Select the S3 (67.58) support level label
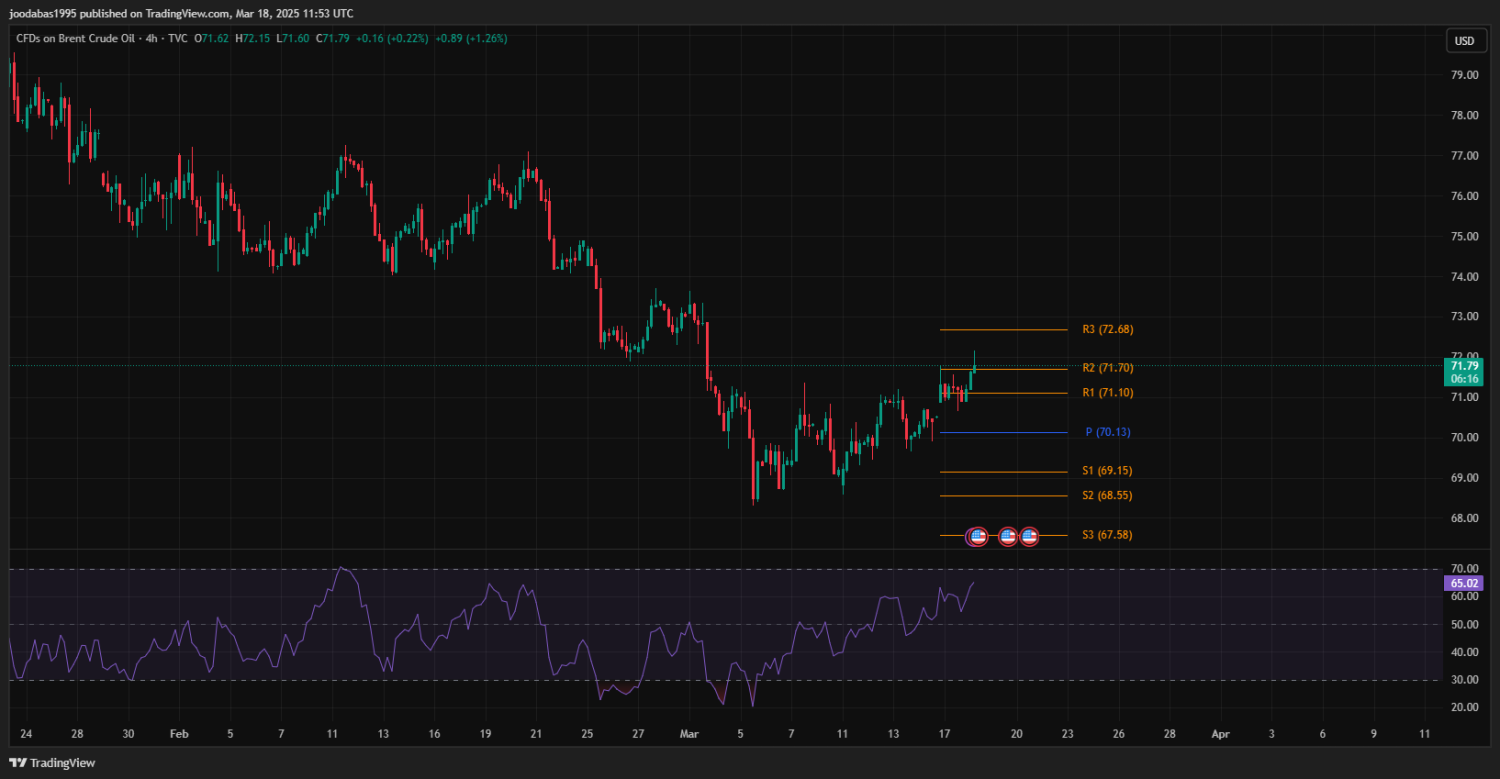Viewport: 1500px width, 779px height. pyautogui.click(x=1107, y=535)
